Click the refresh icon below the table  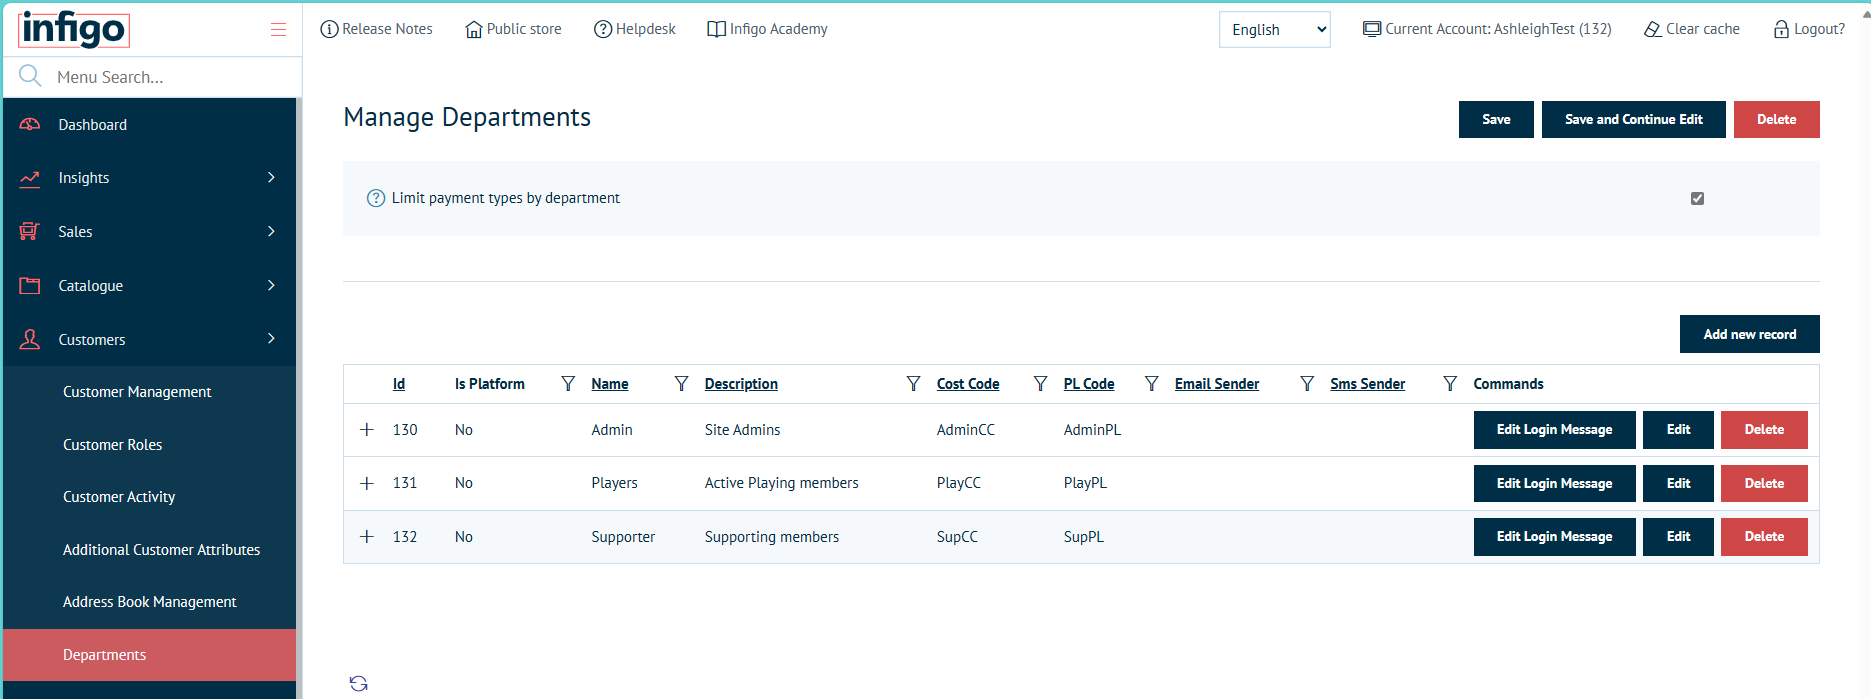click(x=359, y=683)
